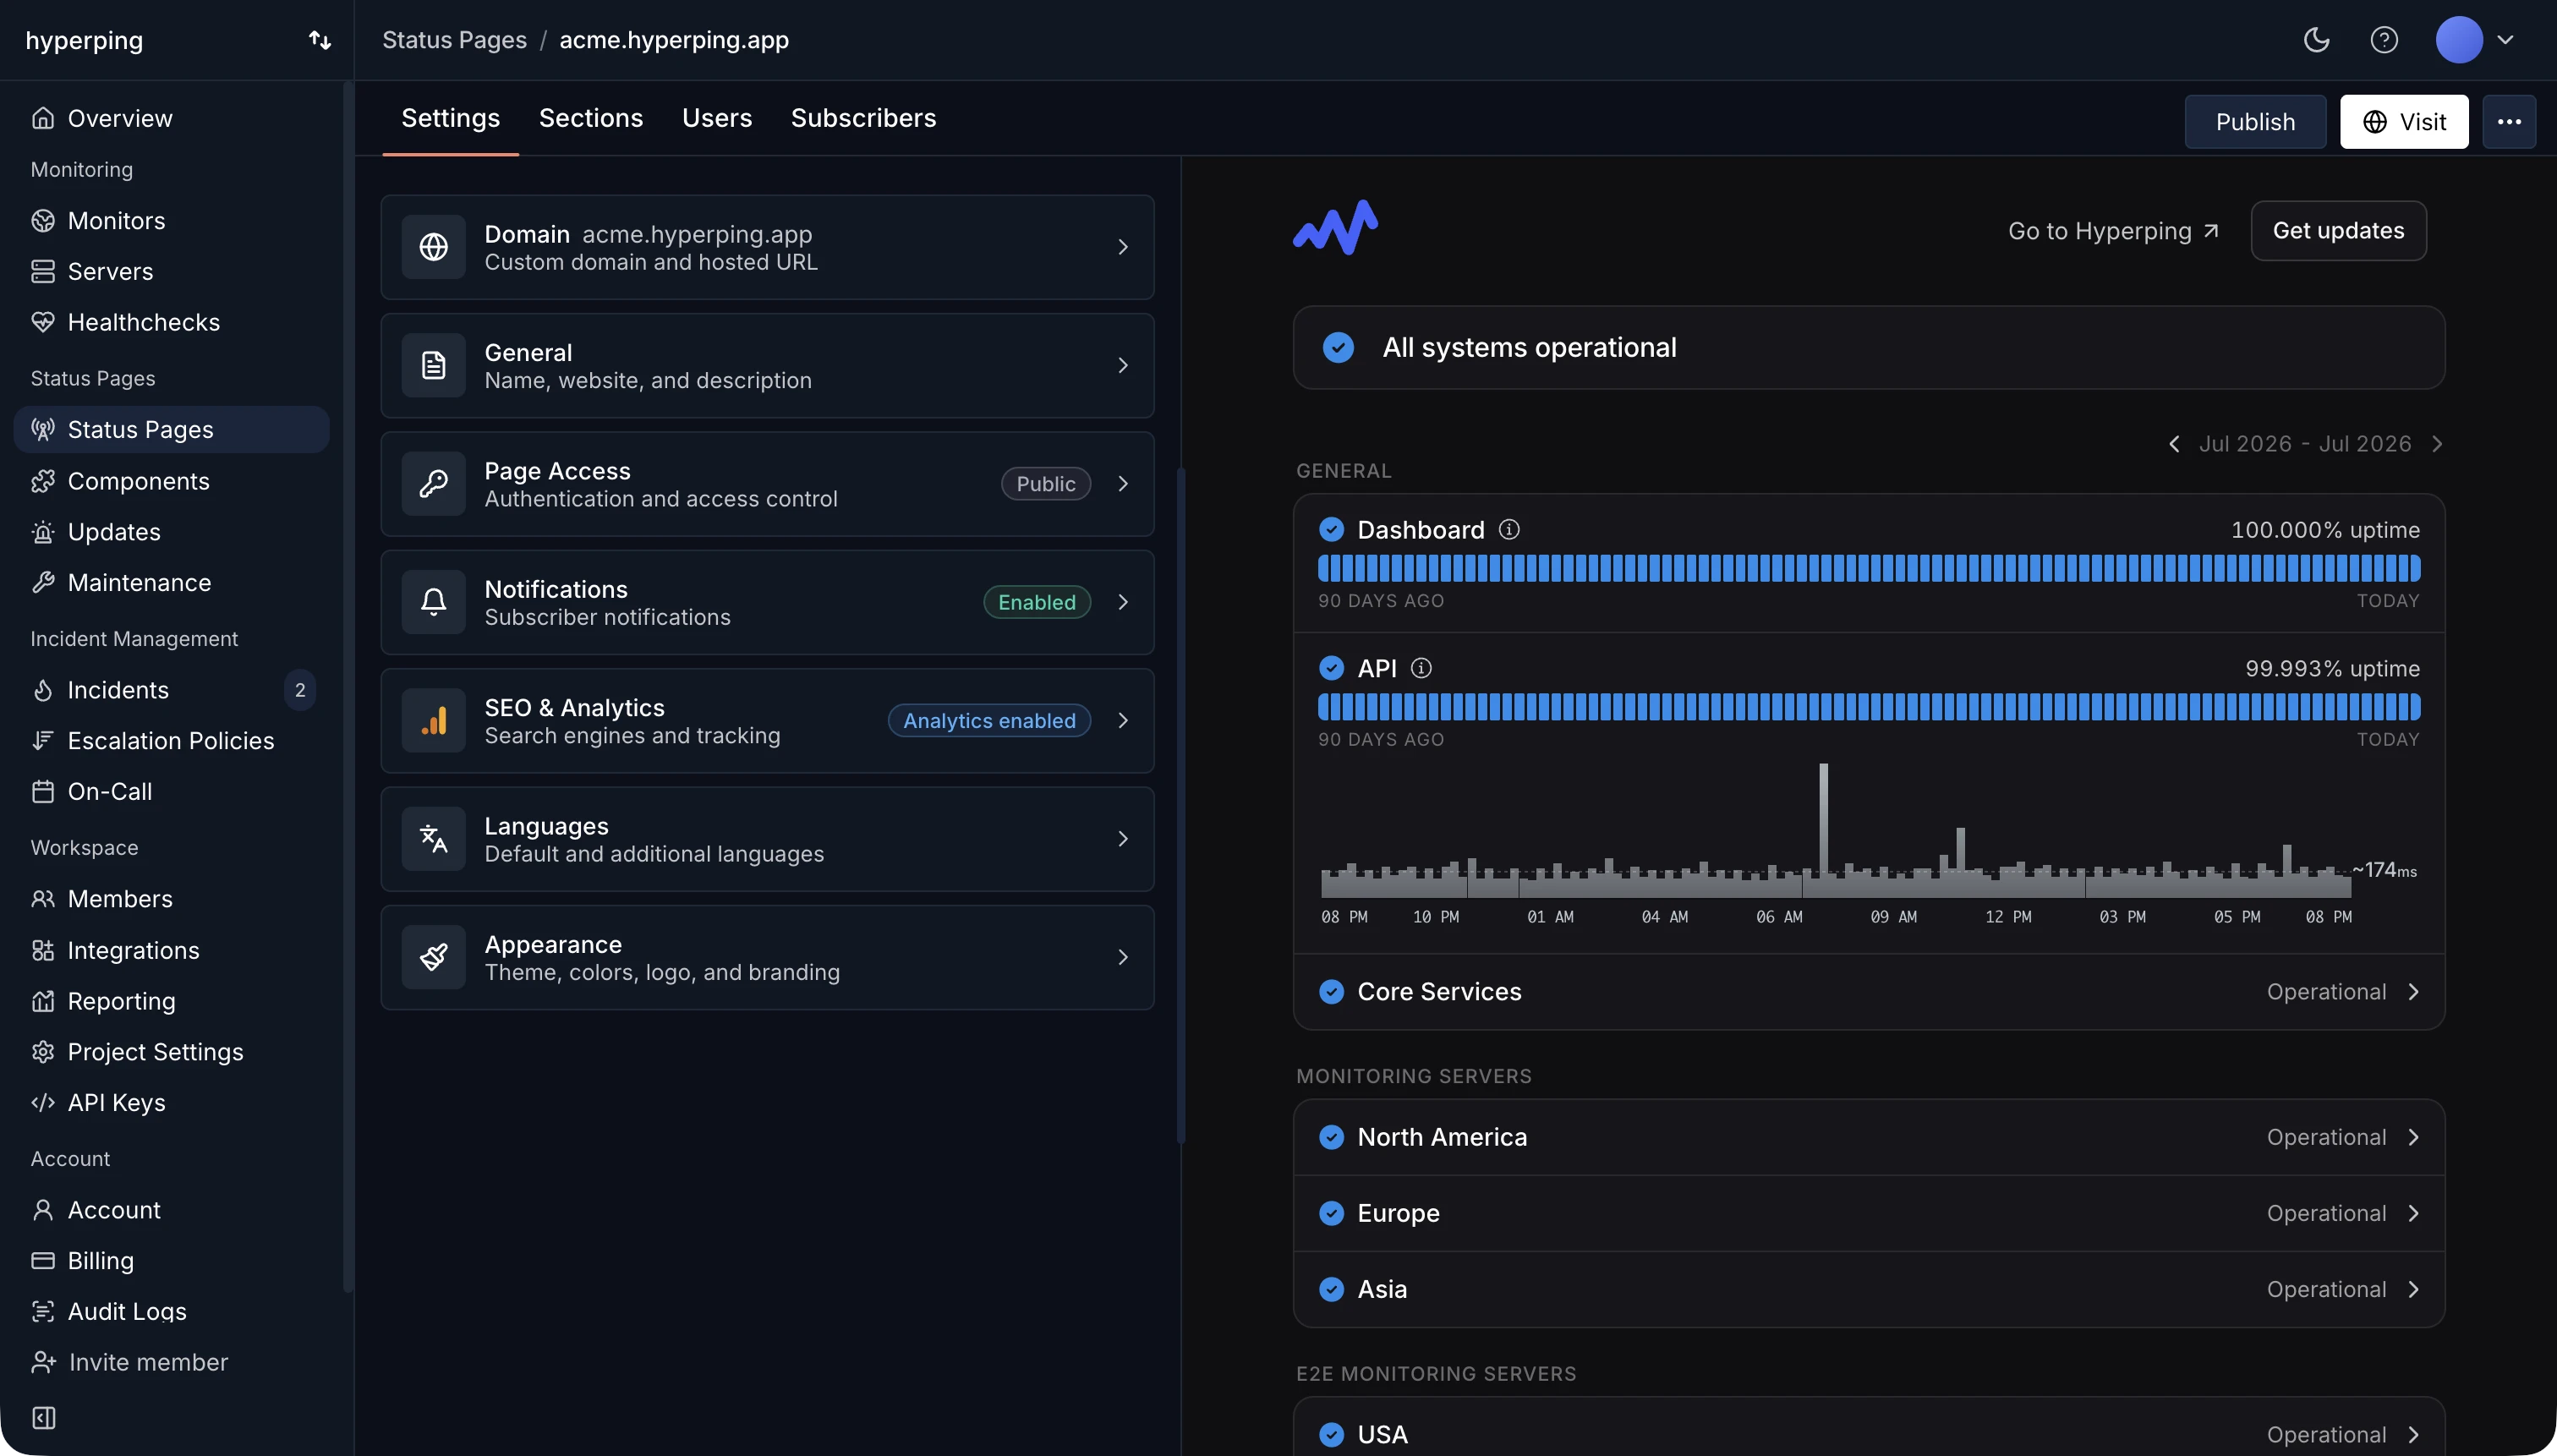Switch to the Settings tab
Screen dimensions: 2557x1456
tap(450, 118)
